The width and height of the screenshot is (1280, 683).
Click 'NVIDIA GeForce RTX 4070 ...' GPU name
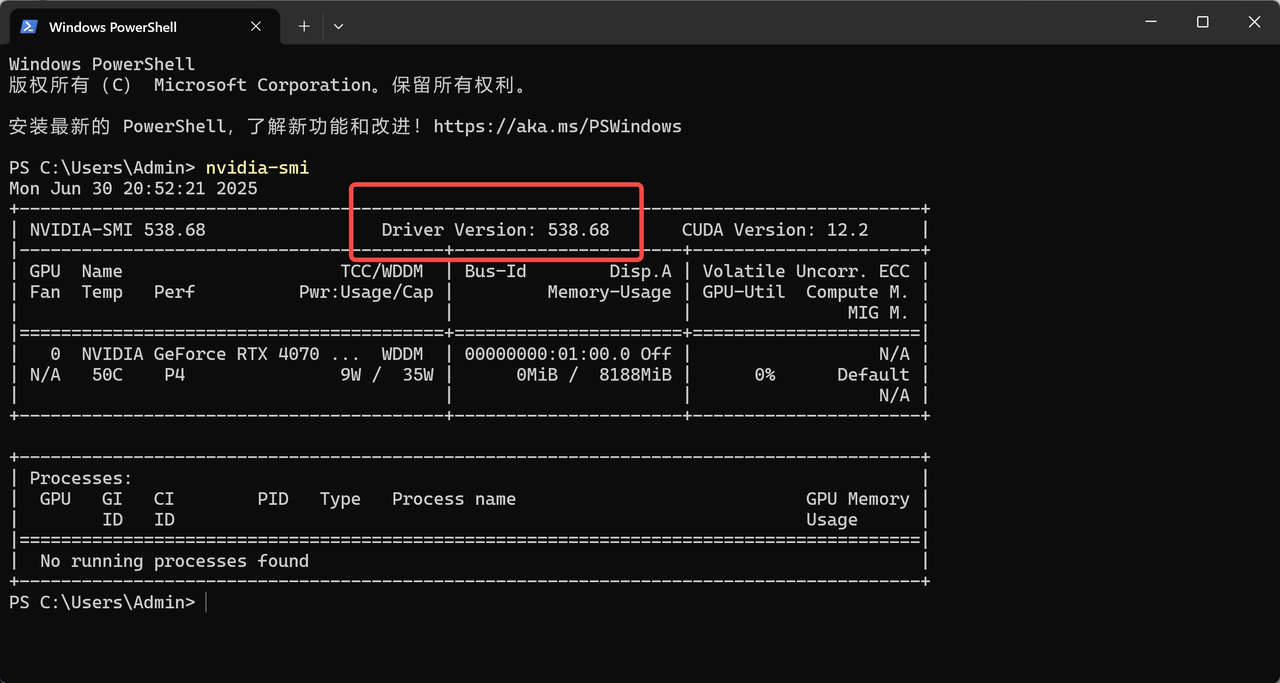(x=221, y=354)
